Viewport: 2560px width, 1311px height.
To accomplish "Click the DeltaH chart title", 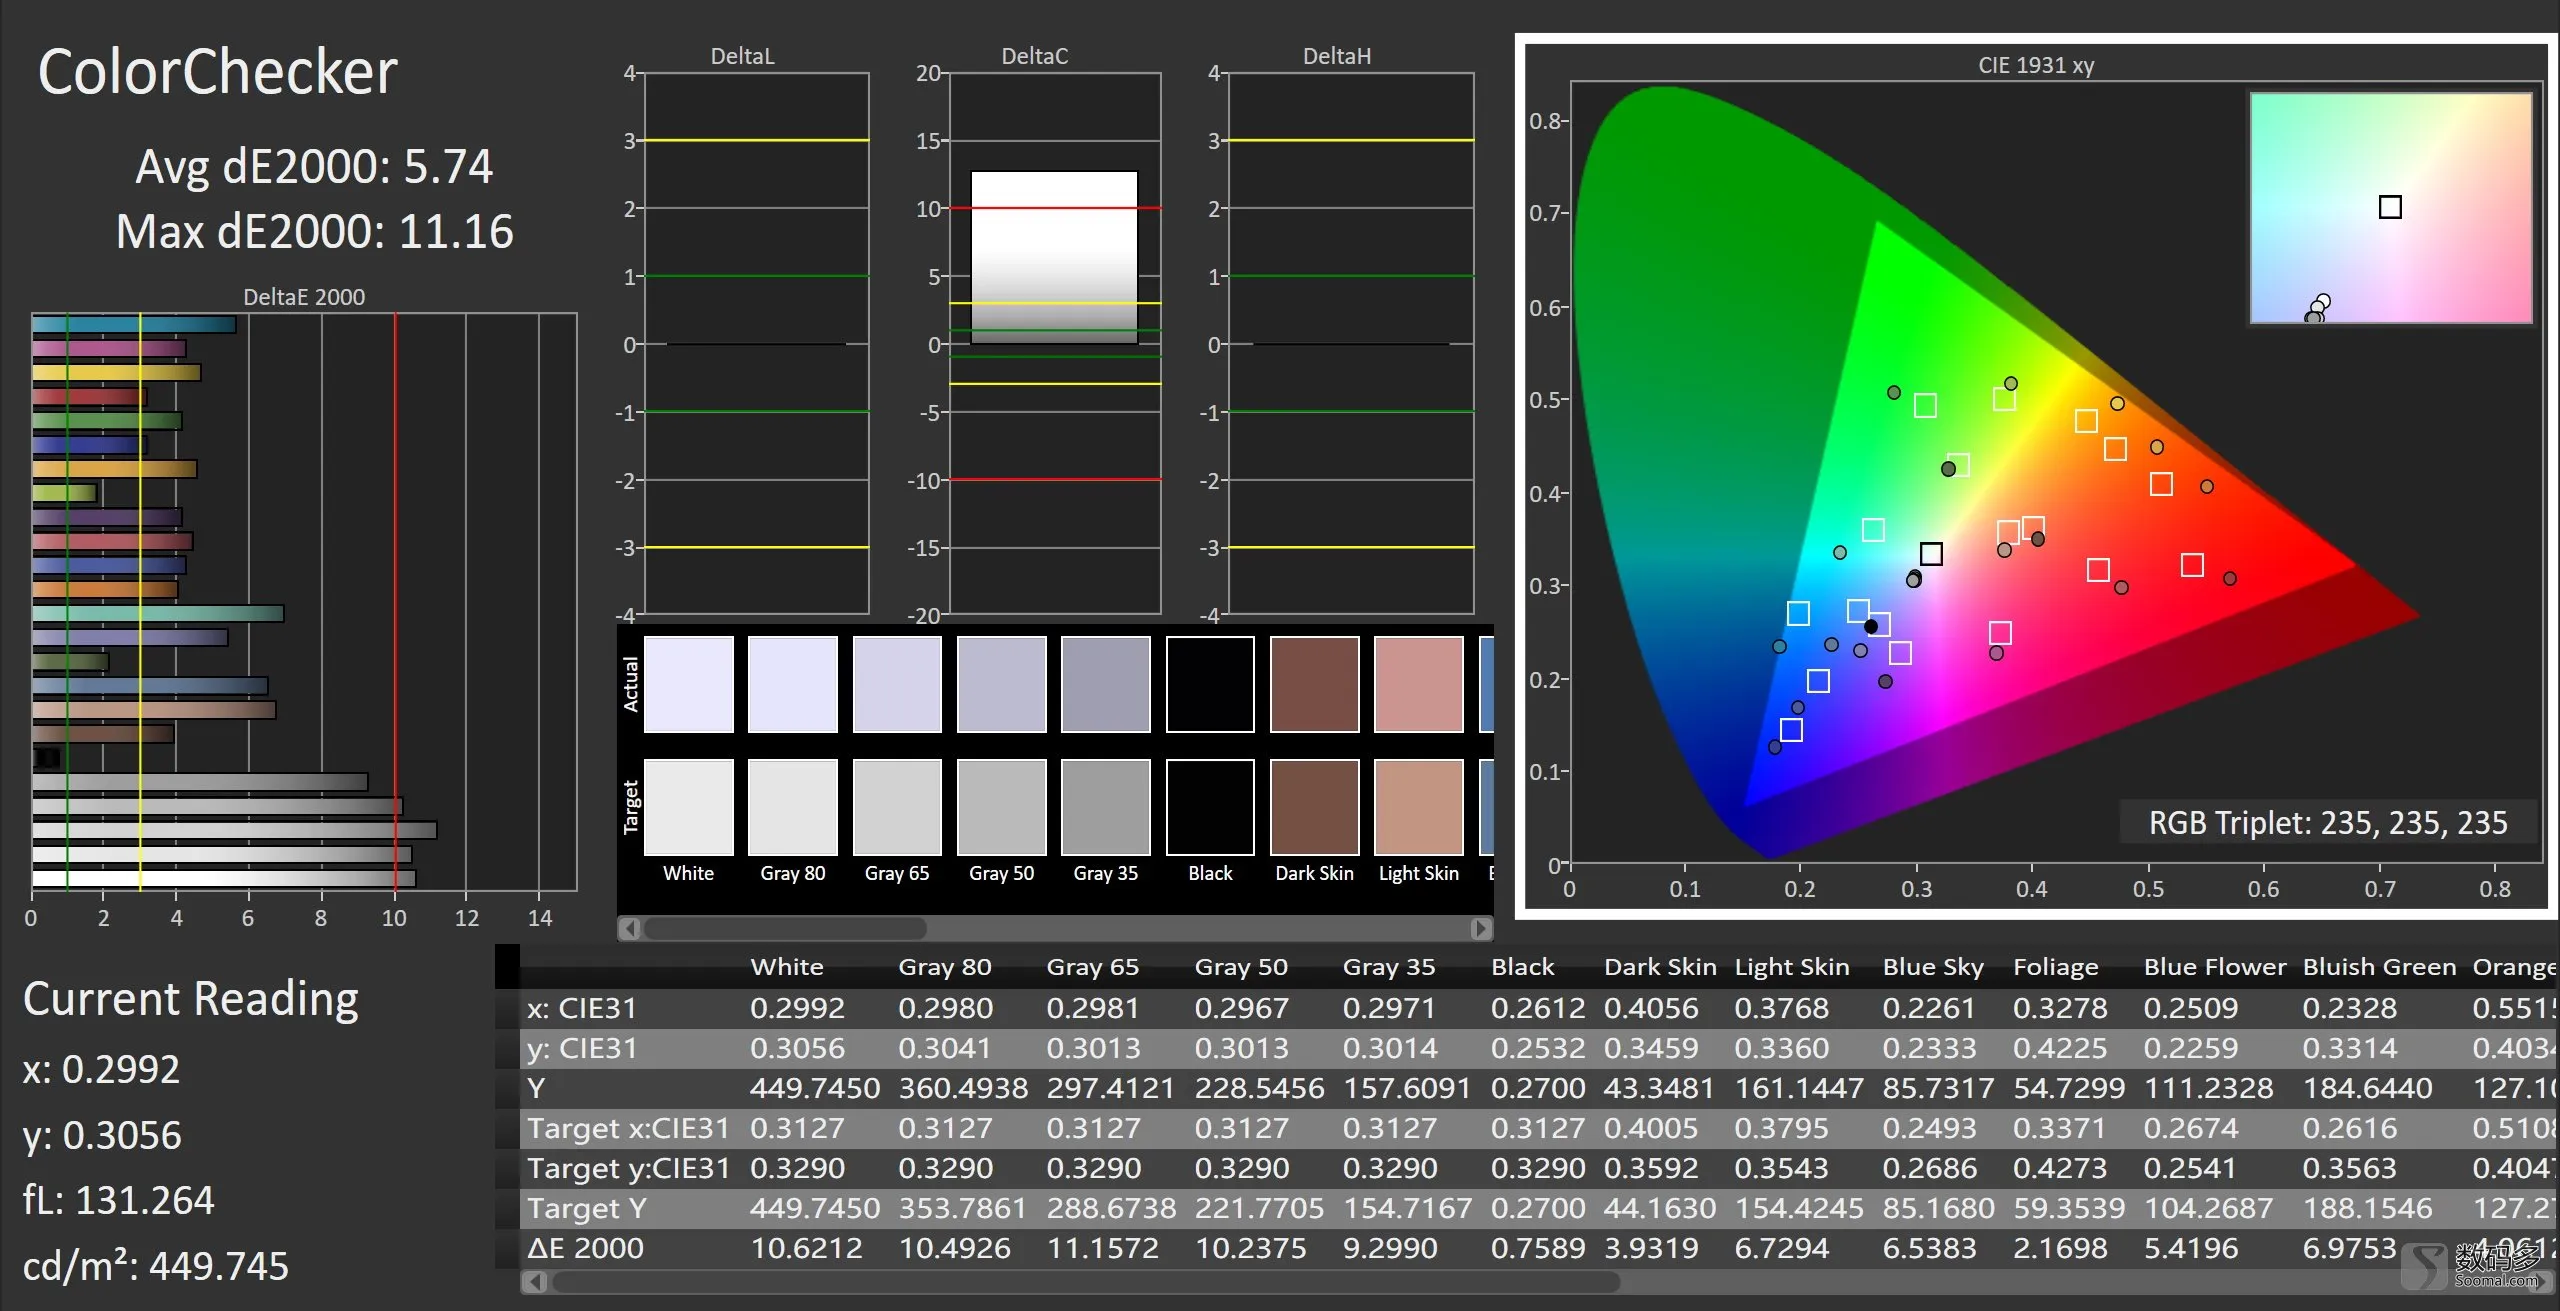I will pos(1337,56).
